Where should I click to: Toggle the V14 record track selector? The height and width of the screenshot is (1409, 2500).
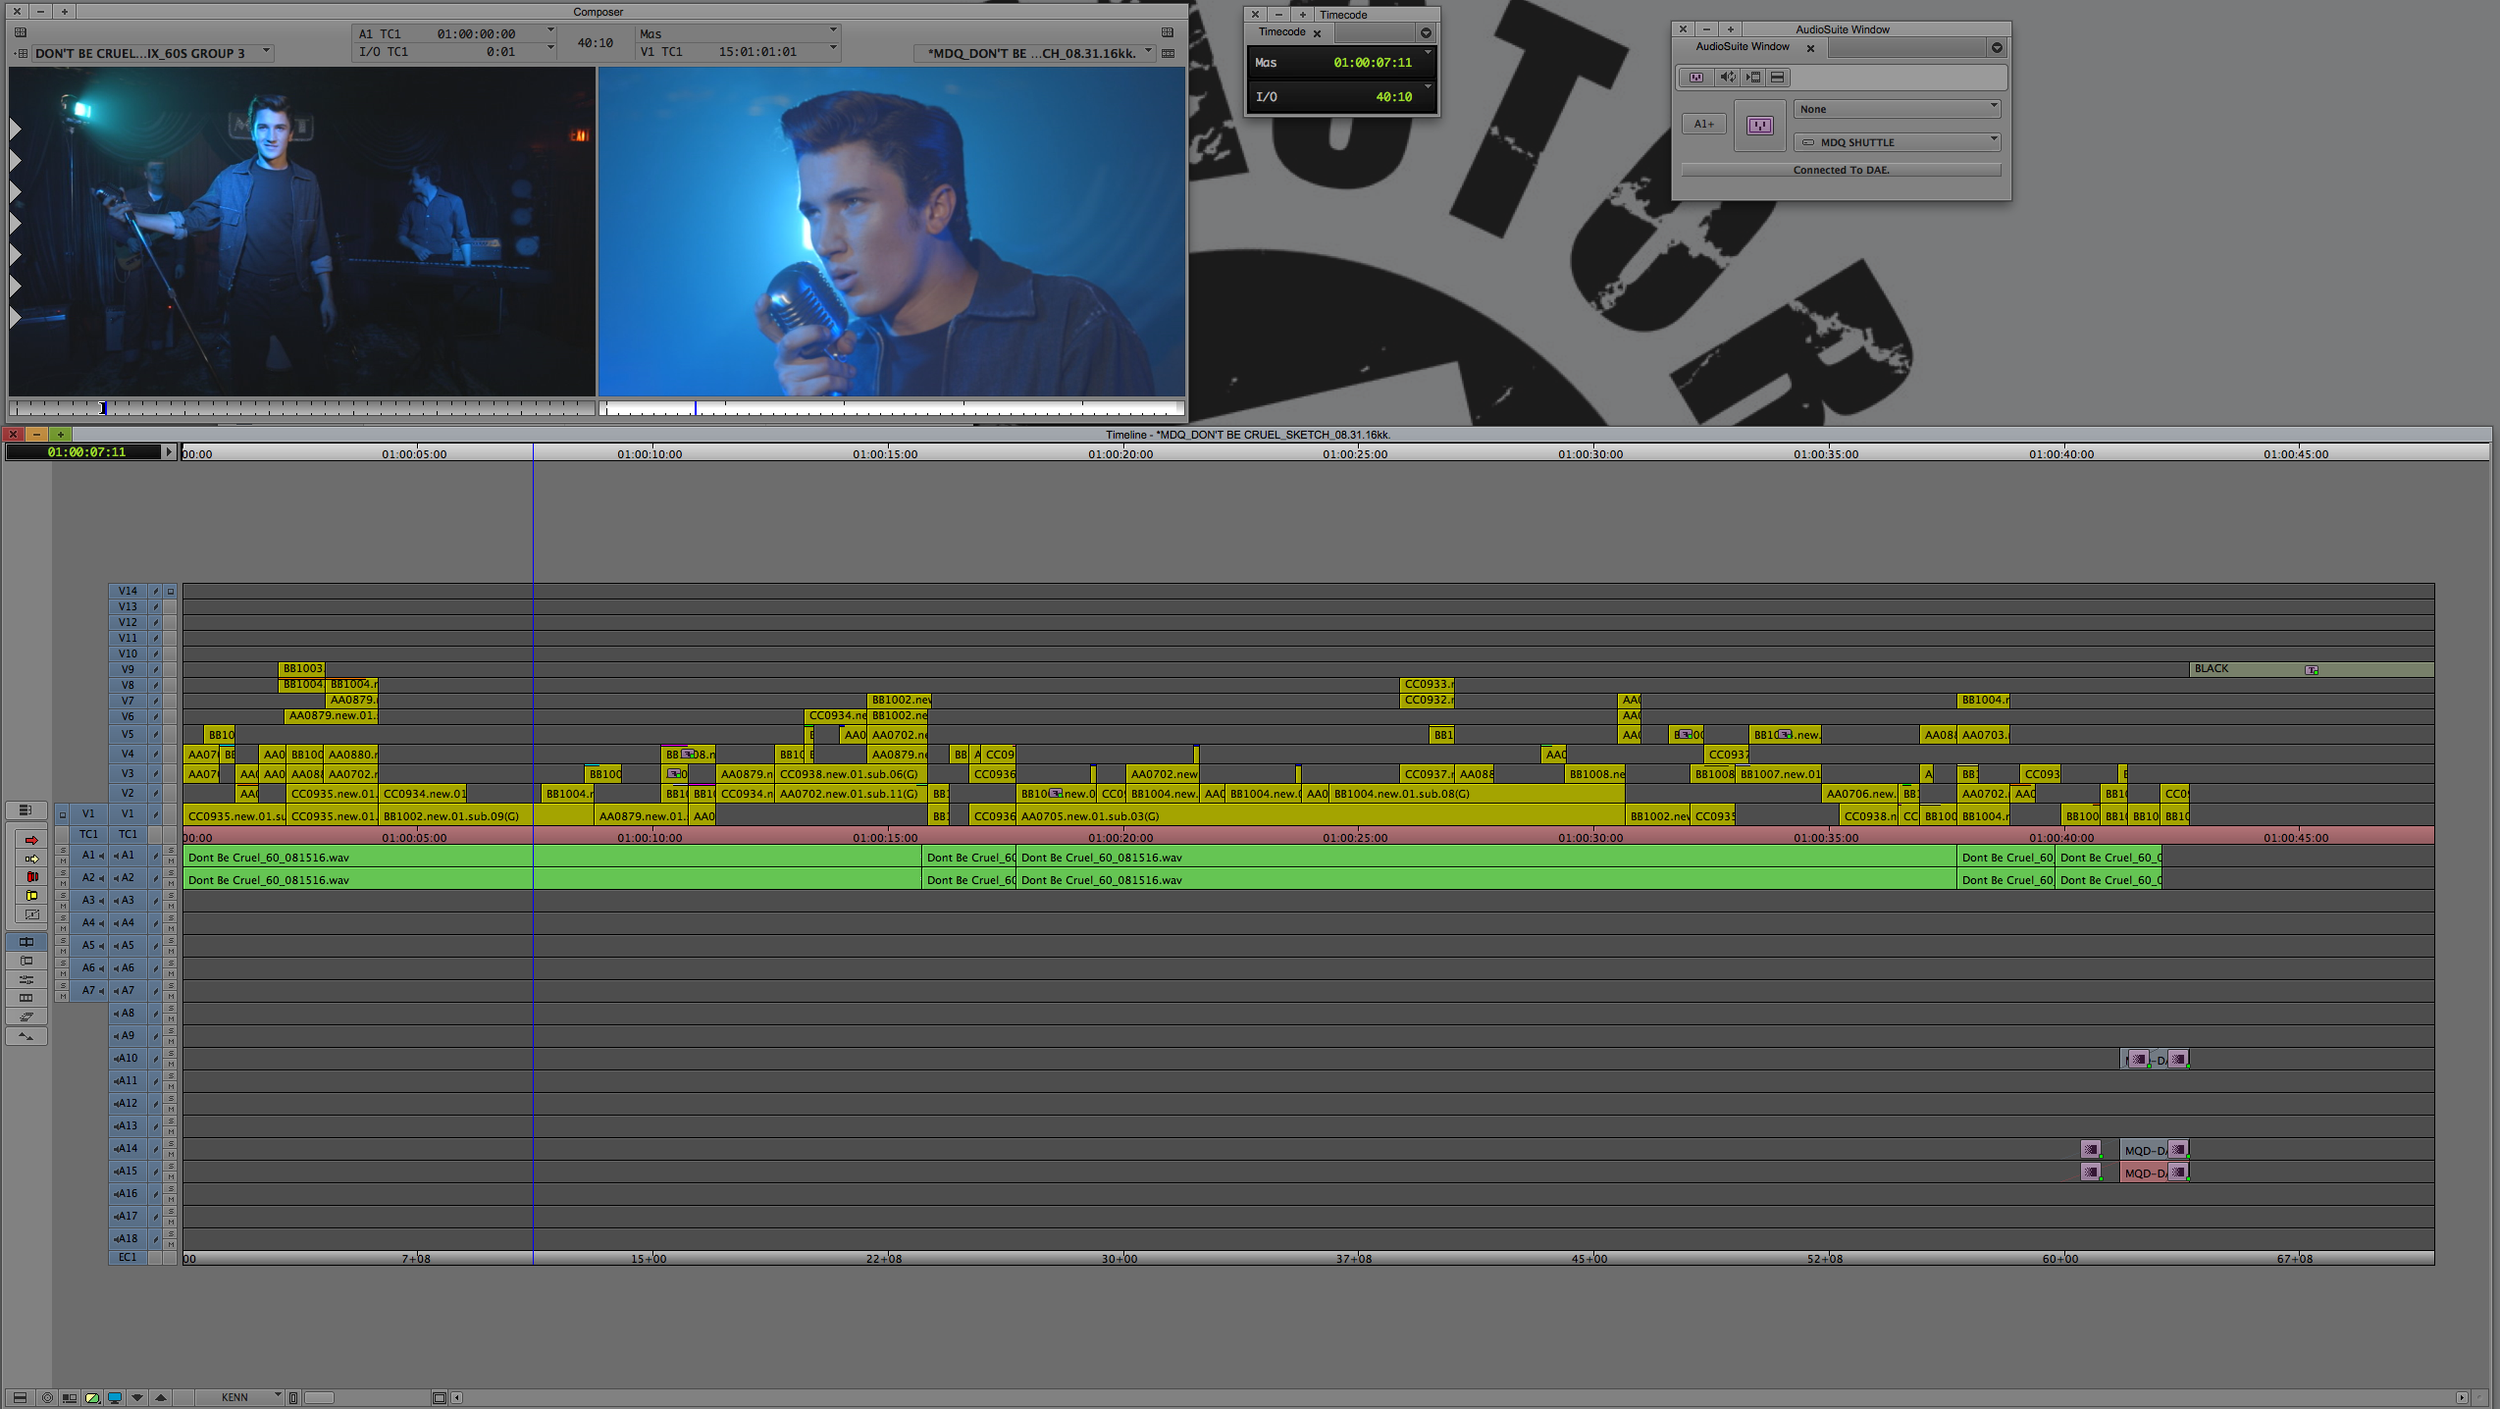(x=128, y=591)
